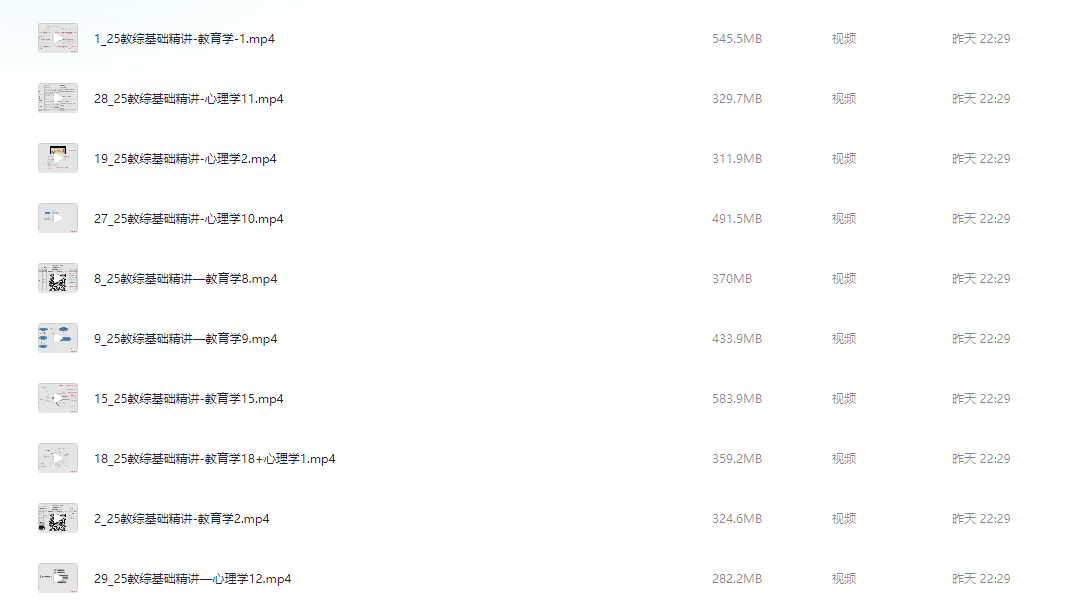This screenshot has width=1066, height=606.
Task: Click thumbnail of 29_25教综基础精讲—心理学12.mp4
Action: click(x=58, y=578)
